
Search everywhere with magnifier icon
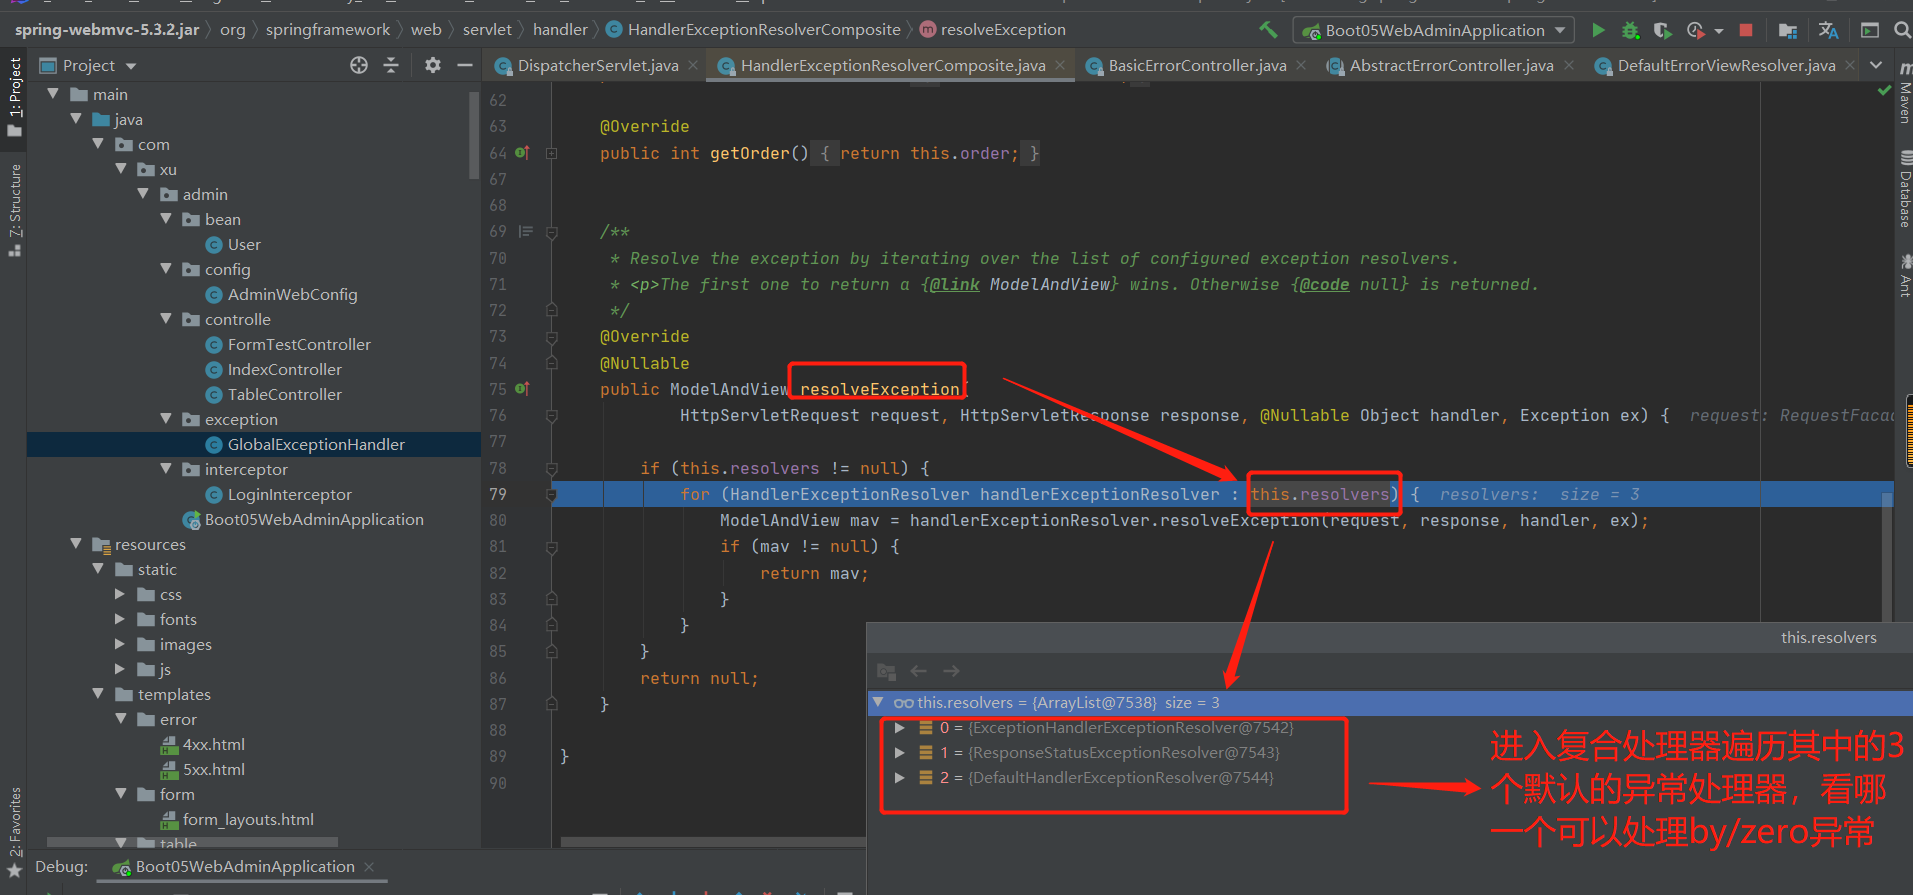[x=1902, y=30]
